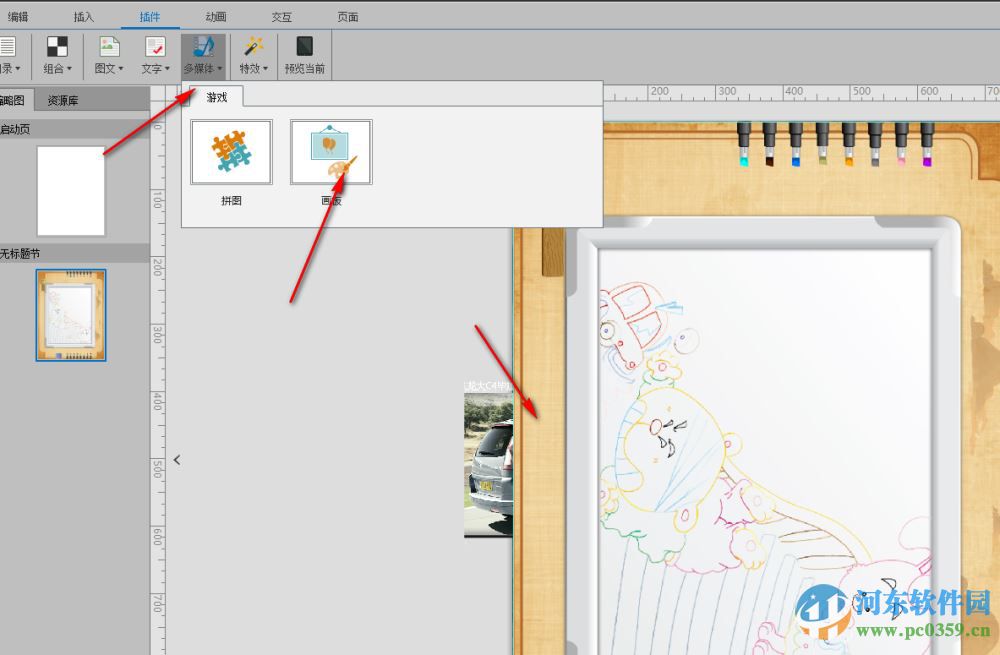Click the 拼图 label
The image size is (1000, 655).
pos(232,201)
